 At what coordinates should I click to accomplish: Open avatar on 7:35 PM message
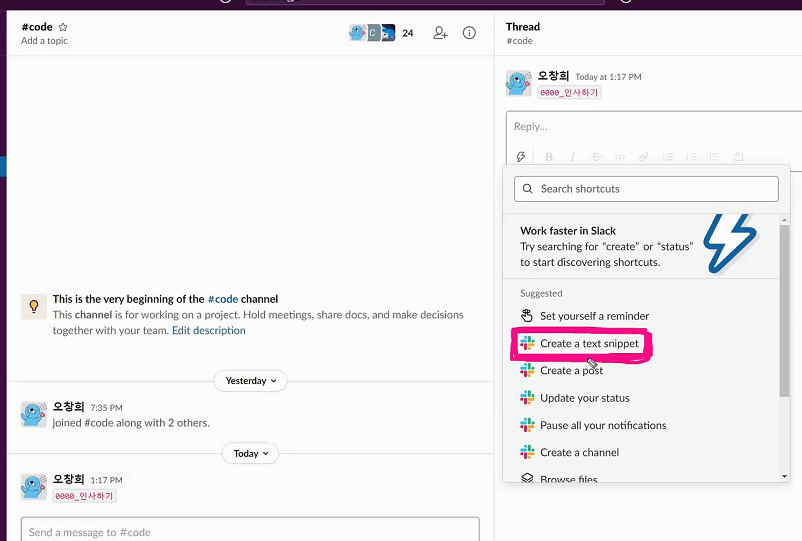[x=34, y=414]
